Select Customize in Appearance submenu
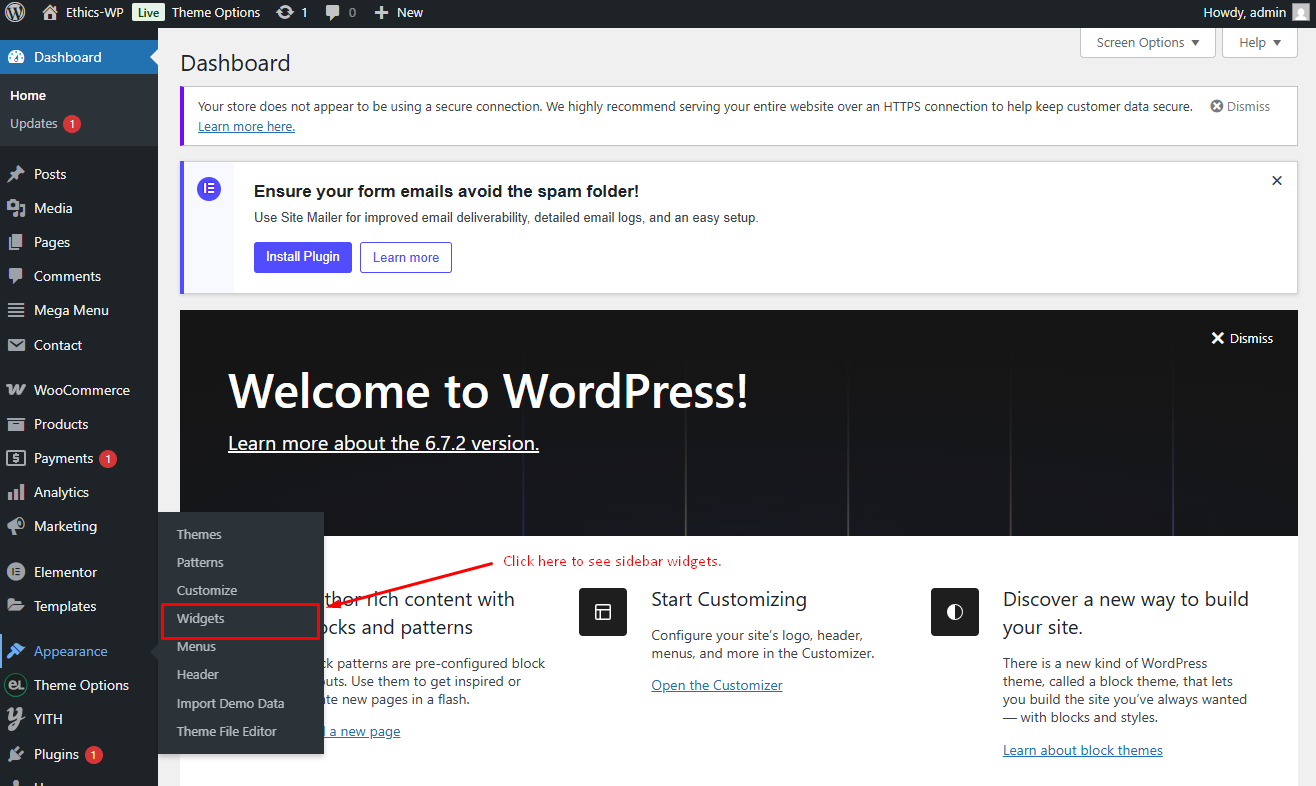The width and height of the screenshot is (1316, 786). tap(207, 590)
